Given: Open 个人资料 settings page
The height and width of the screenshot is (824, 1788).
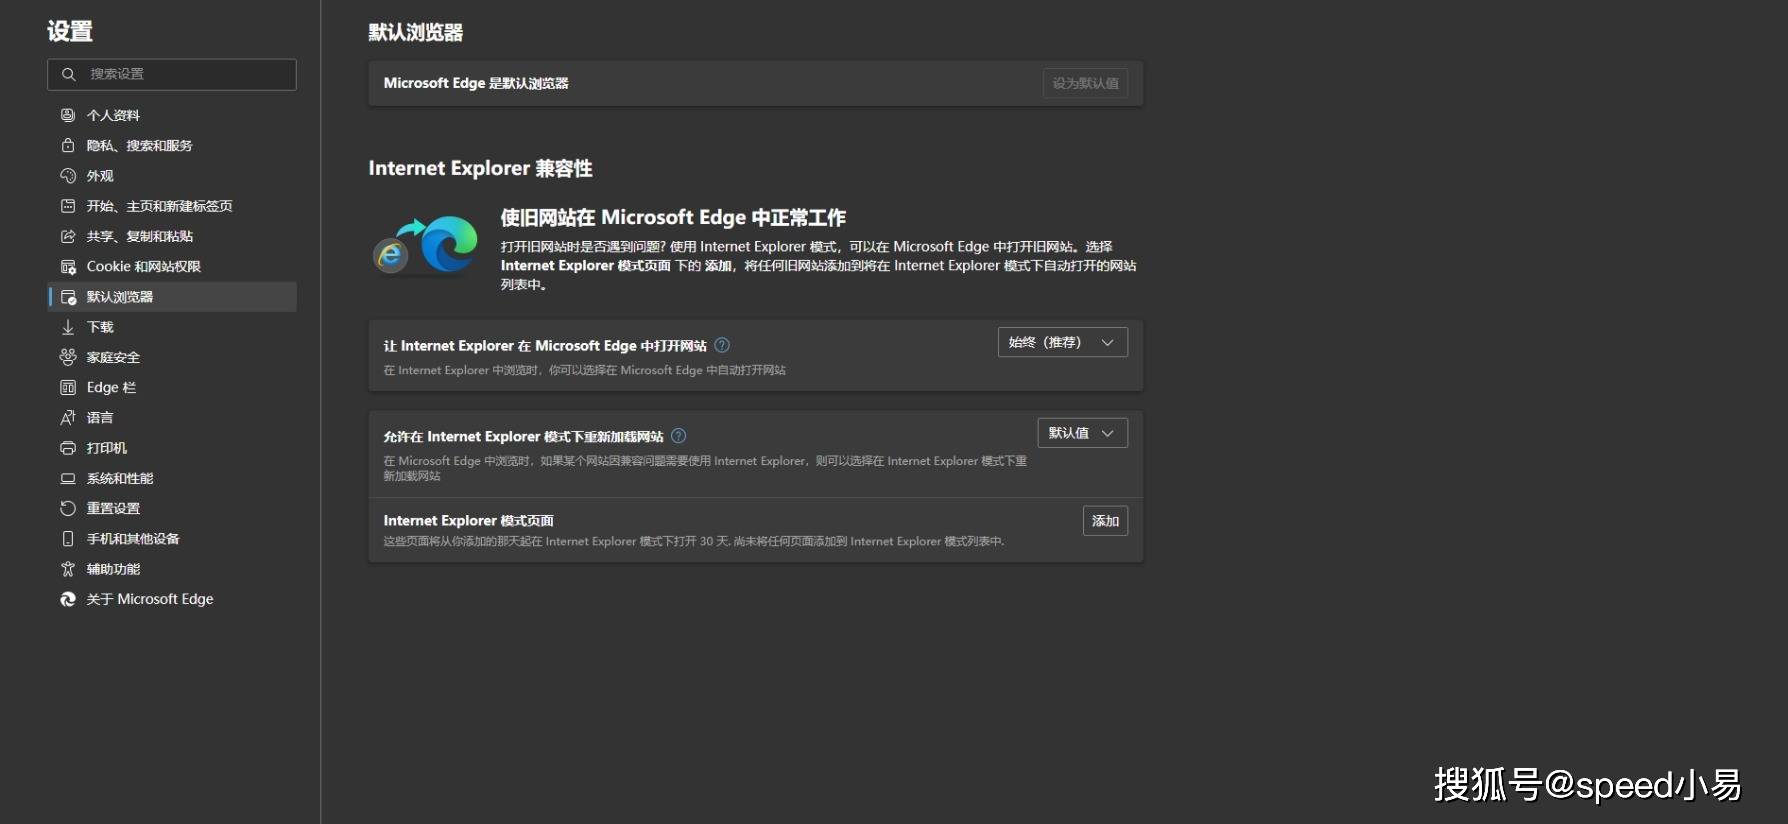Looking at the screenshot, I should pos(172,115).
